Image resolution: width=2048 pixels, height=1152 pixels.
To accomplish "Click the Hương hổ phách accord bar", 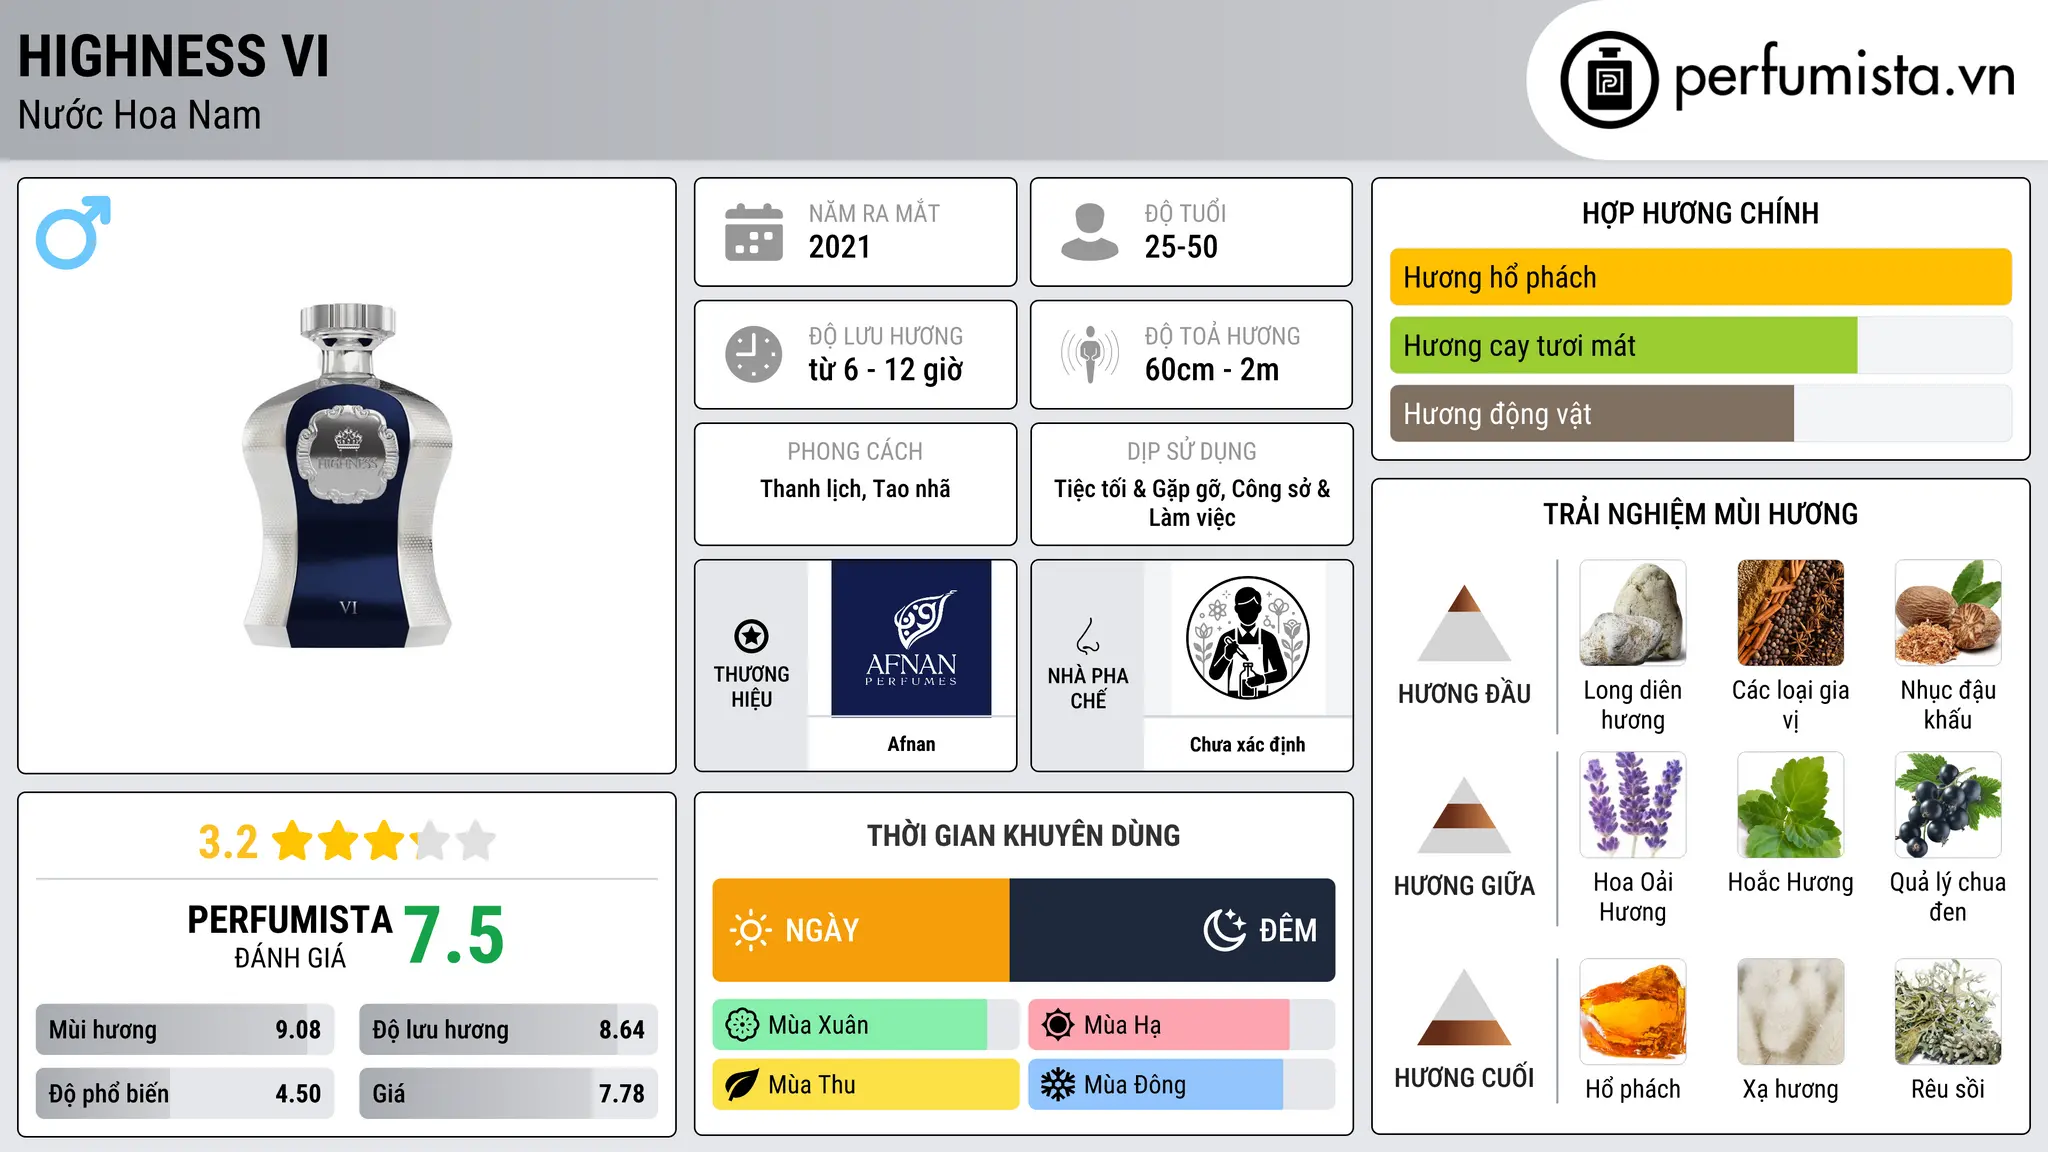I will point(1701,277).
